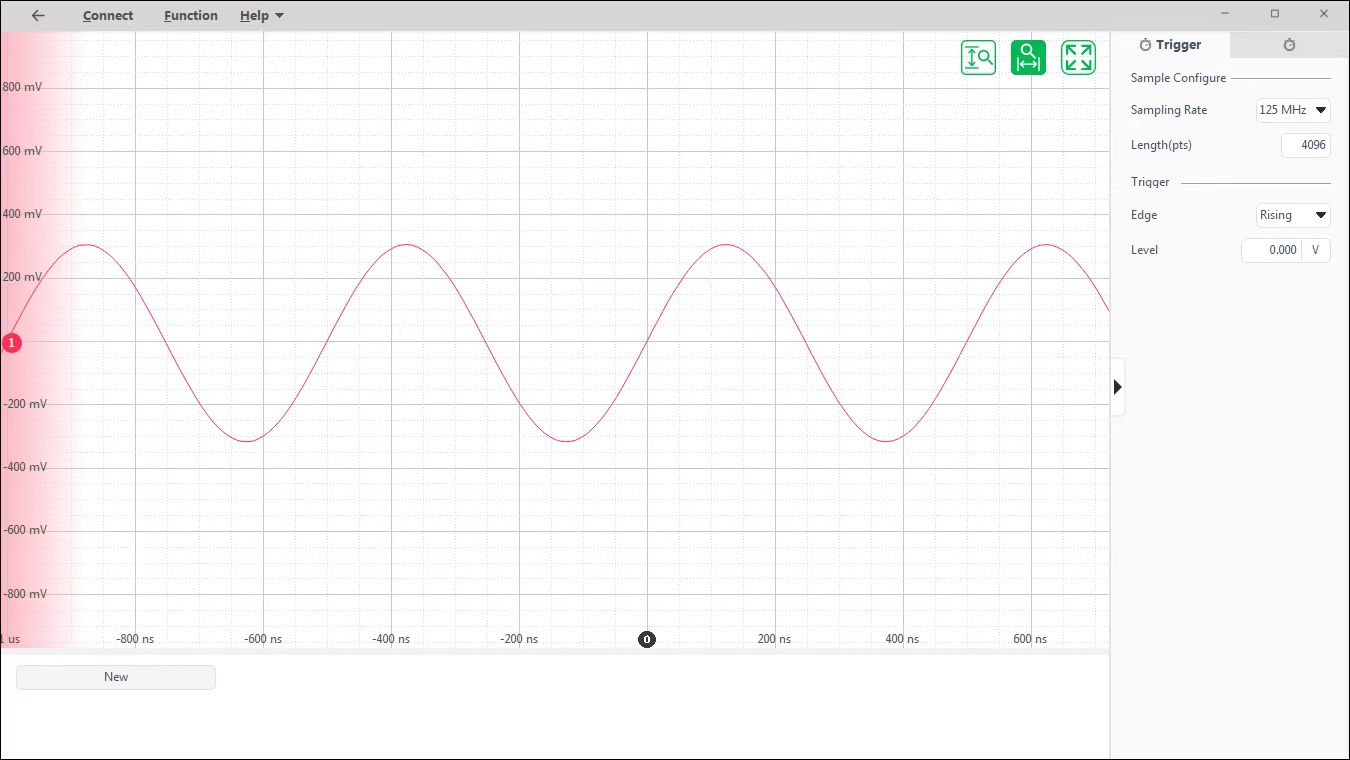Click the zero trigger position marker
The image size is (1350, 760).
pos(647,639)
